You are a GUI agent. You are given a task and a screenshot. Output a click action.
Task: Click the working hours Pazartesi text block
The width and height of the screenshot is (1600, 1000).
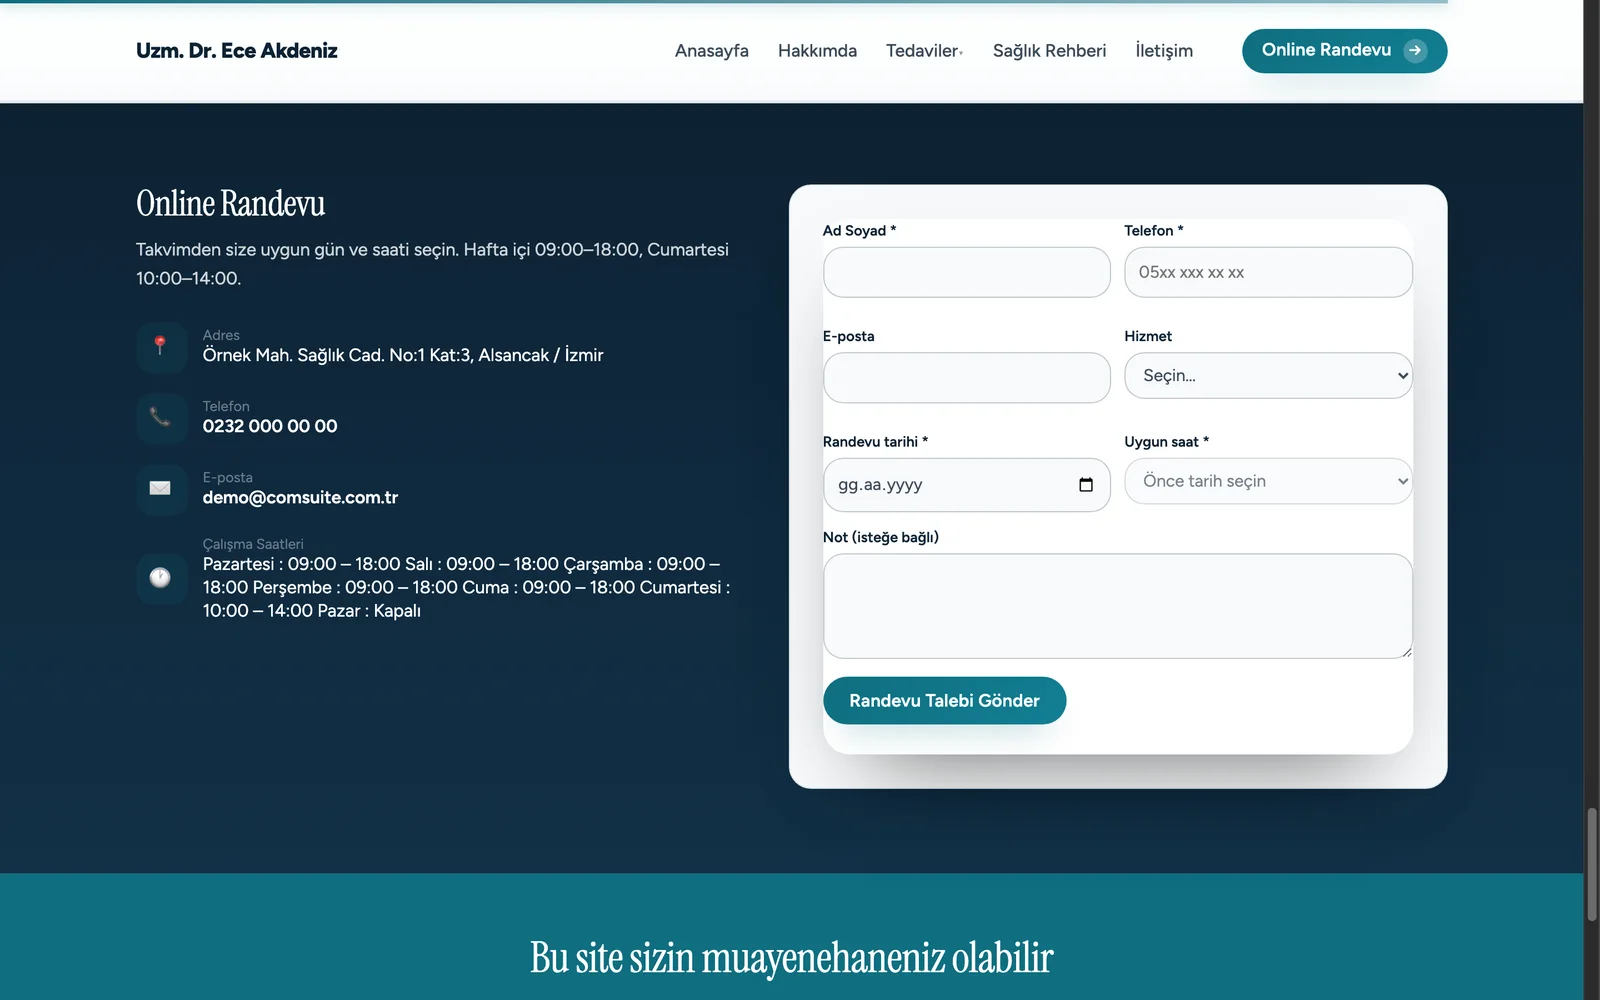[466, 588]
